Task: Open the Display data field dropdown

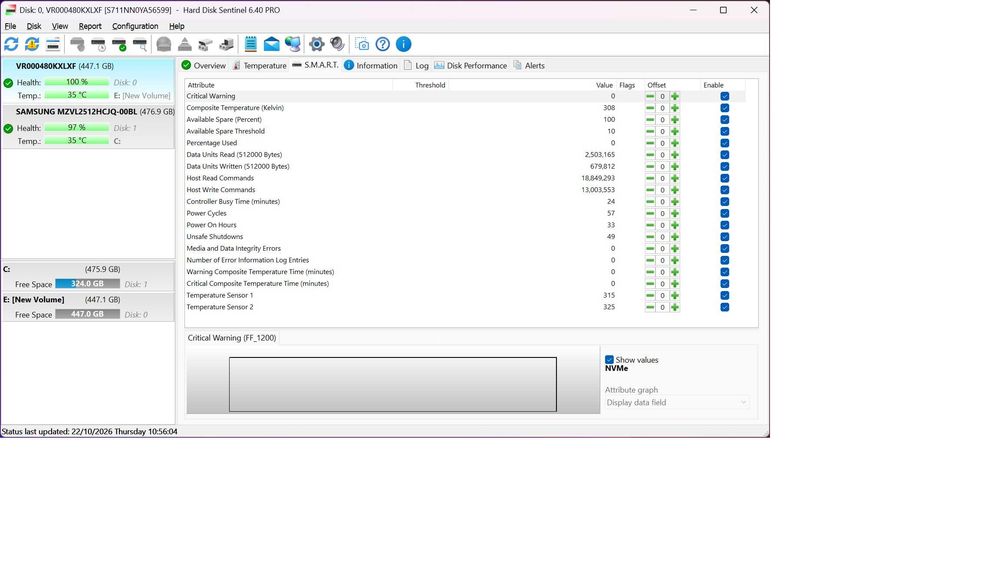Action: point(676,402)
